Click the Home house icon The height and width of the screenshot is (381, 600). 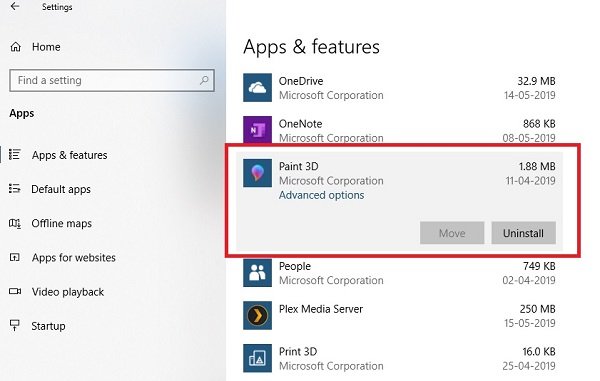pos(15,47)
